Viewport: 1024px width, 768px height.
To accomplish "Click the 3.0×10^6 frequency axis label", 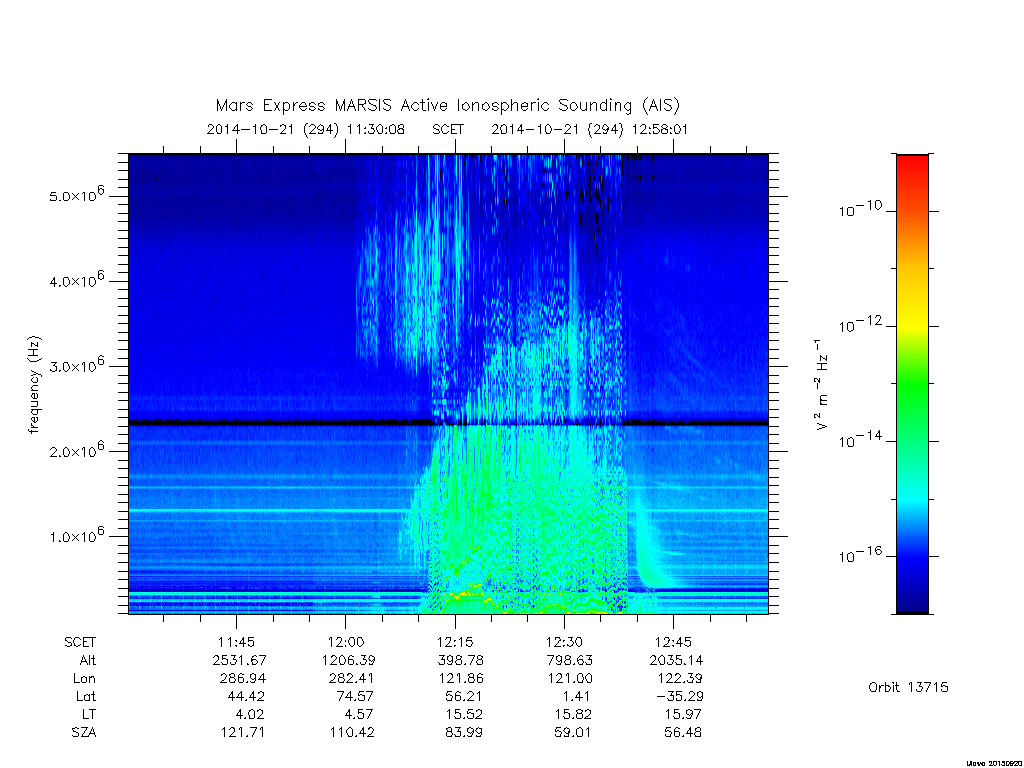I will [76, 364].
